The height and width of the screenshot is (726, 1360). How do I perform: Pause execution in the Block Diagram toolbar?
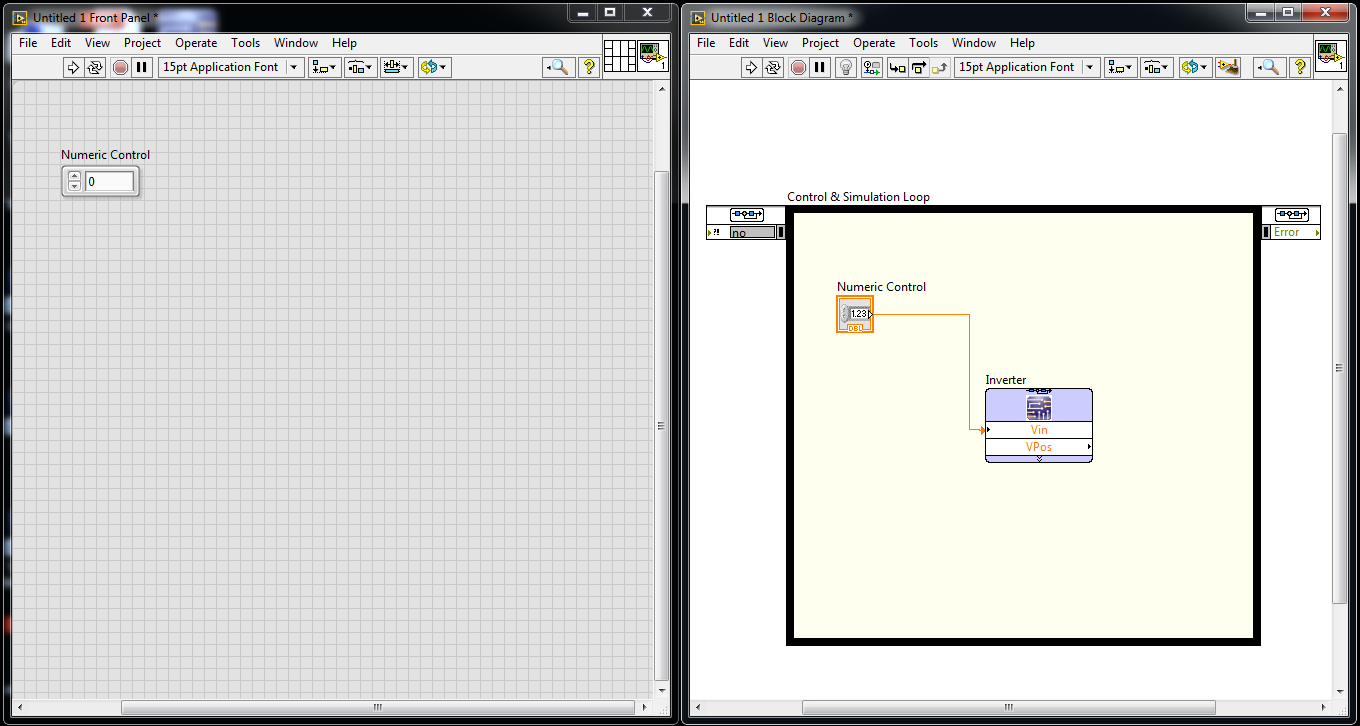(820, 67)
